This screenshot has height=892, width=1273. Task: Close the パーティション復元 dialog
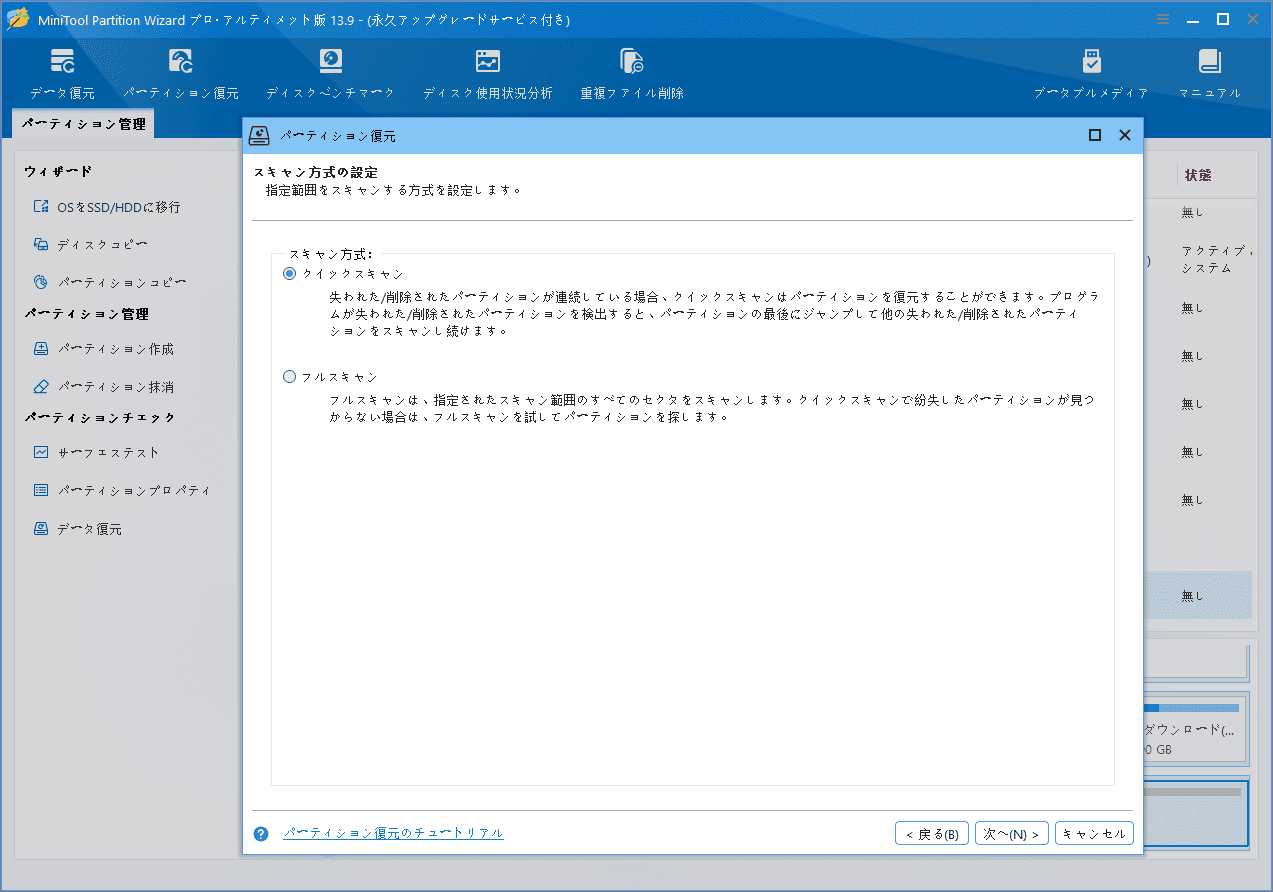click(1125, 135)
